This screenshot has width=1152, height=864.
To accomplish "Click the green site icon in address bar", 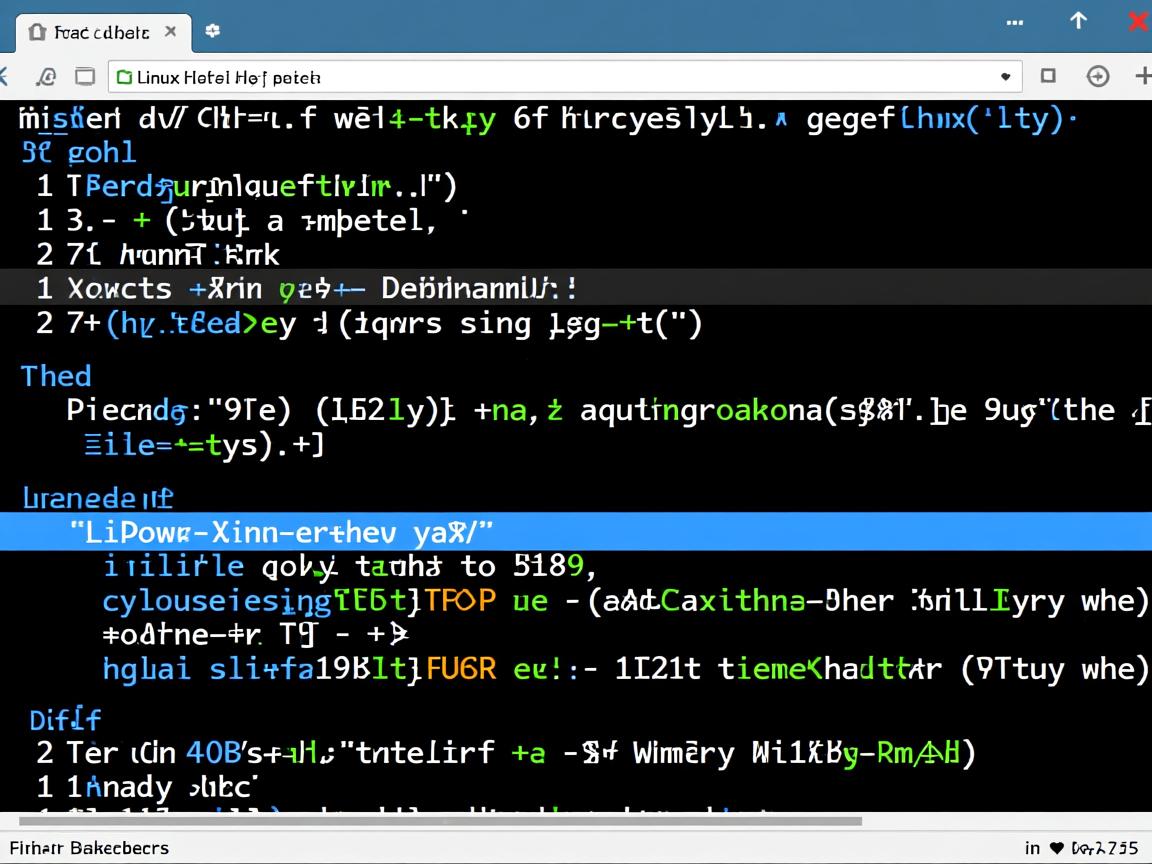I will pyautogui.click(x=124, y=77).
